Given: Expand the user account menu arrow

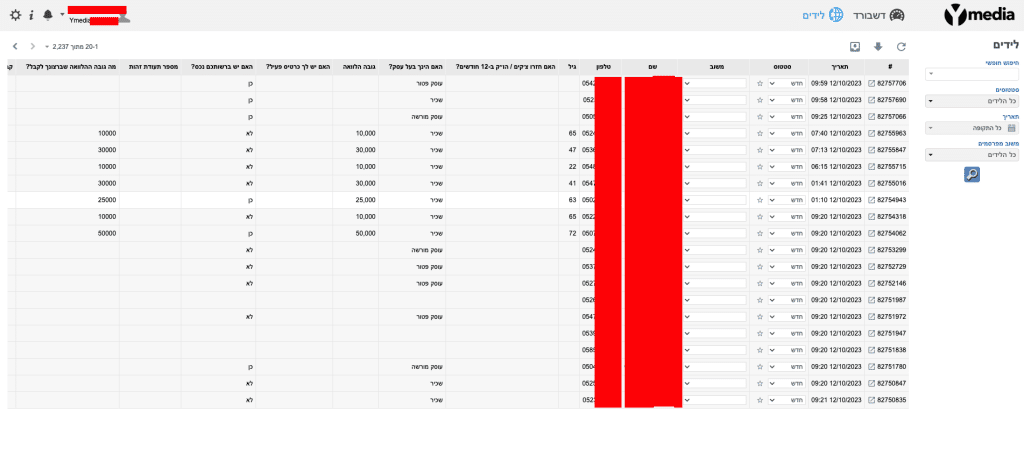Looking at the screenshot, I should [x=62, y=14].
